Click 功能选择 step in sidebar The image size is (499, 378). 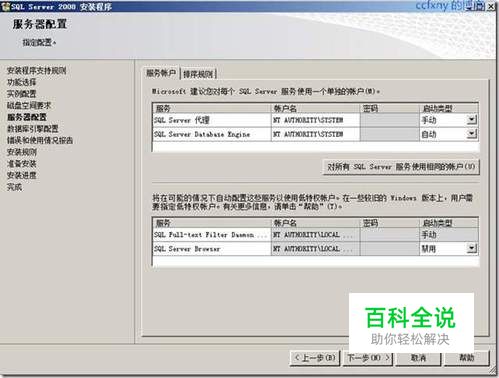tap(22, 82)
